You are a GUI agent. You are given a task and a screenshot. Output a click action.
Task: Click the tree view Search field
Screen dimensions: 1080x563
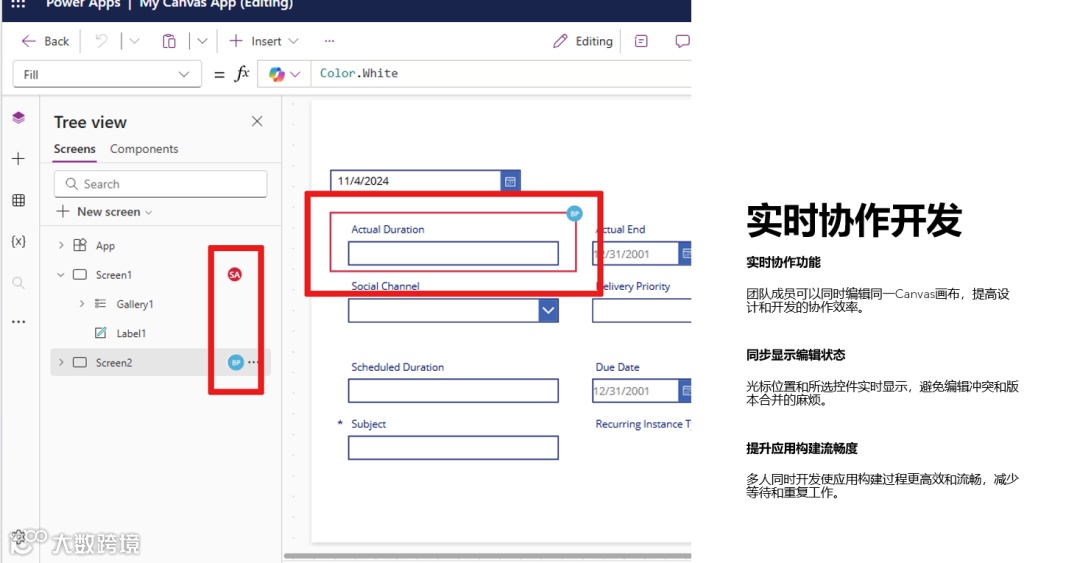[x=160, y=184]
